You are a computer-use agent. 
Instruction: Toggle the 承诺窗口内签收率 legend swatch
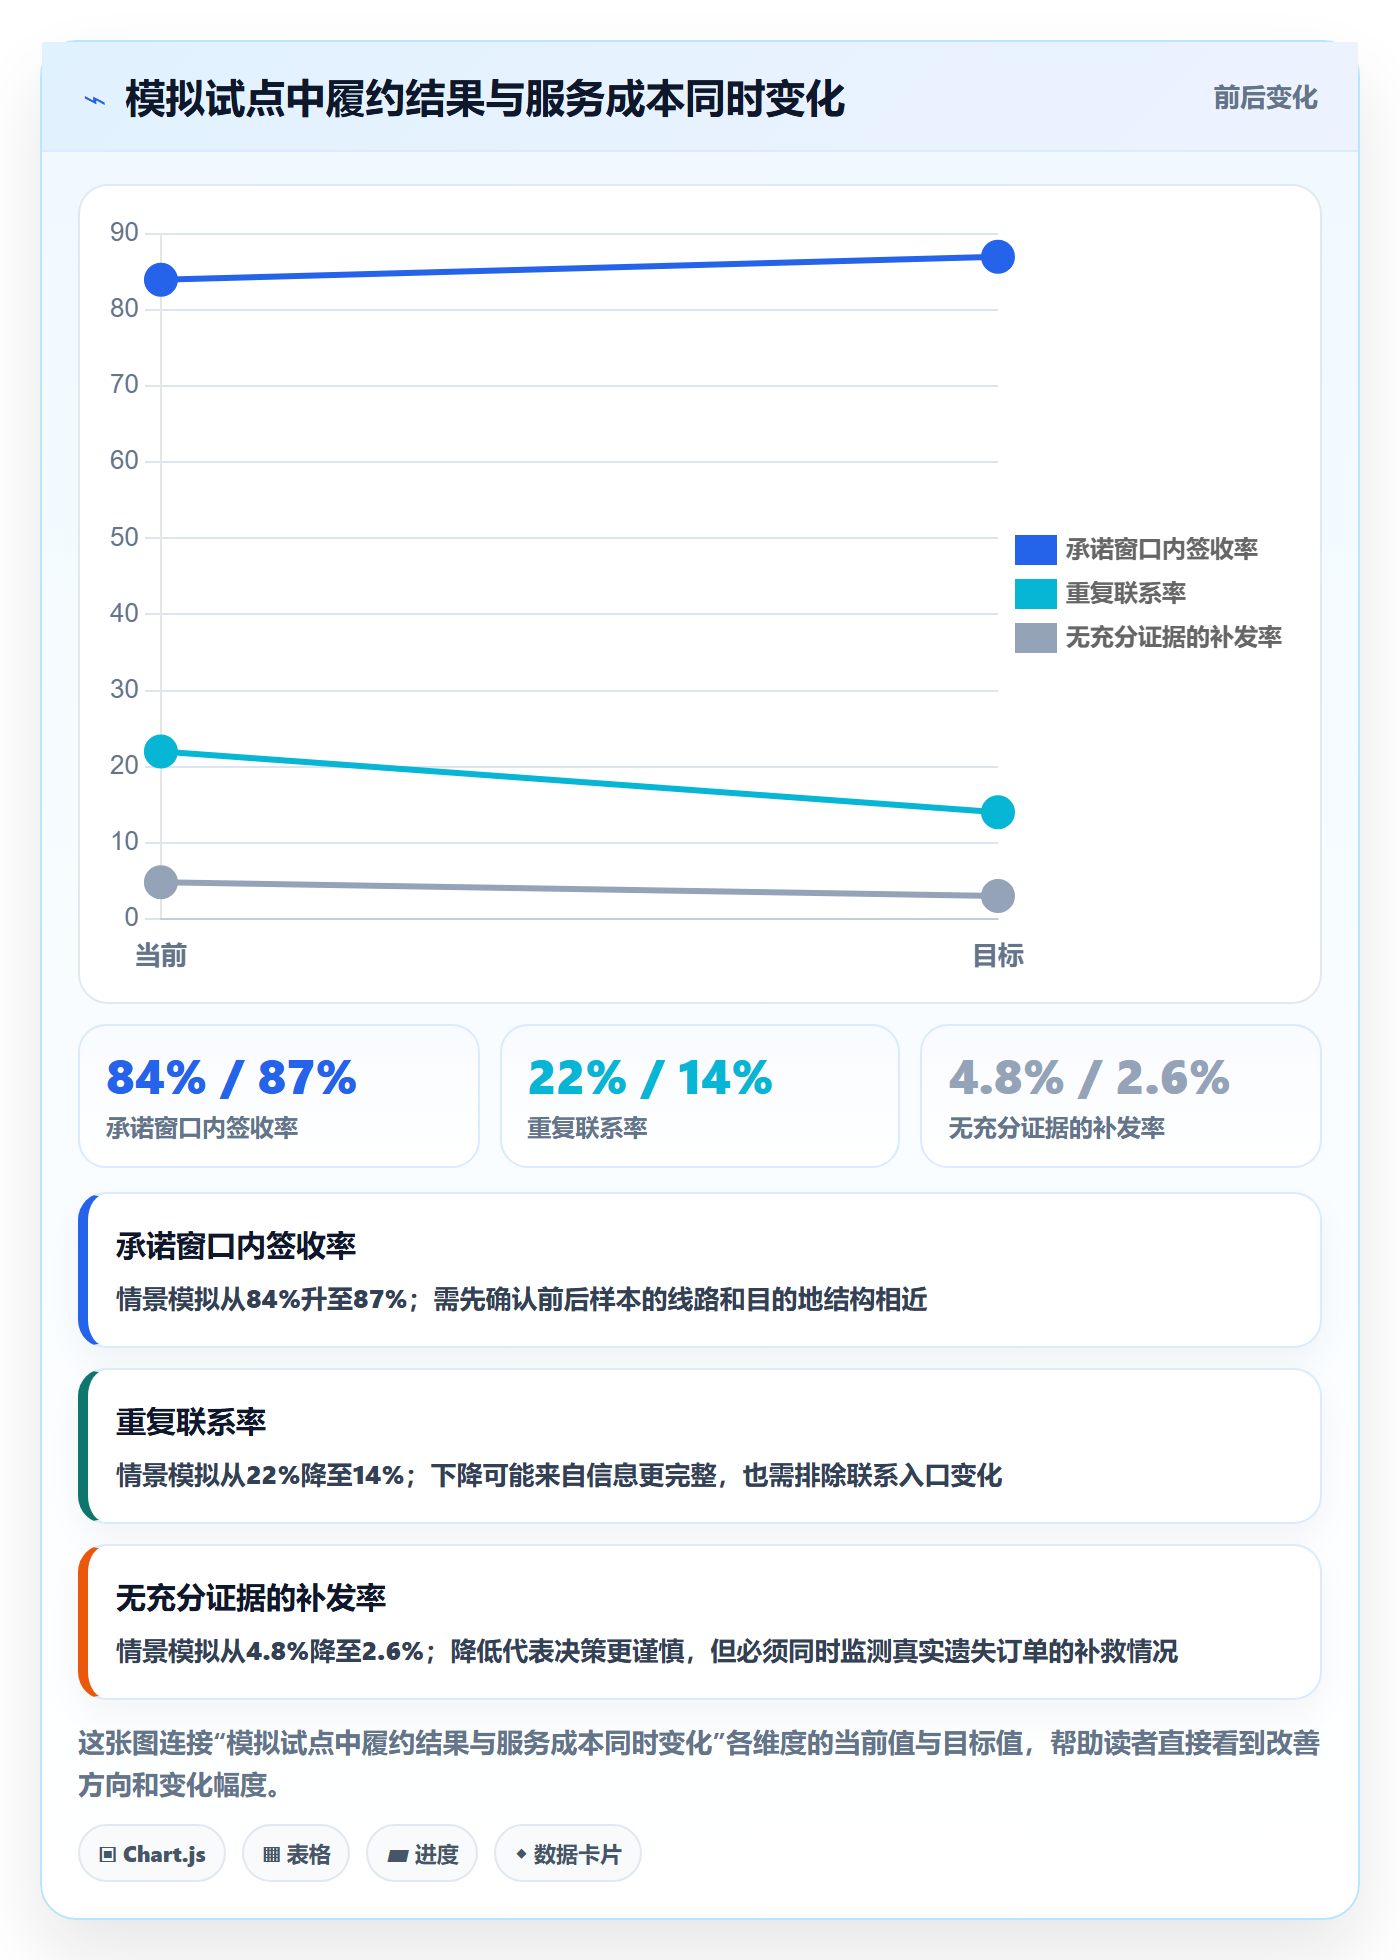coord(1035,550)
